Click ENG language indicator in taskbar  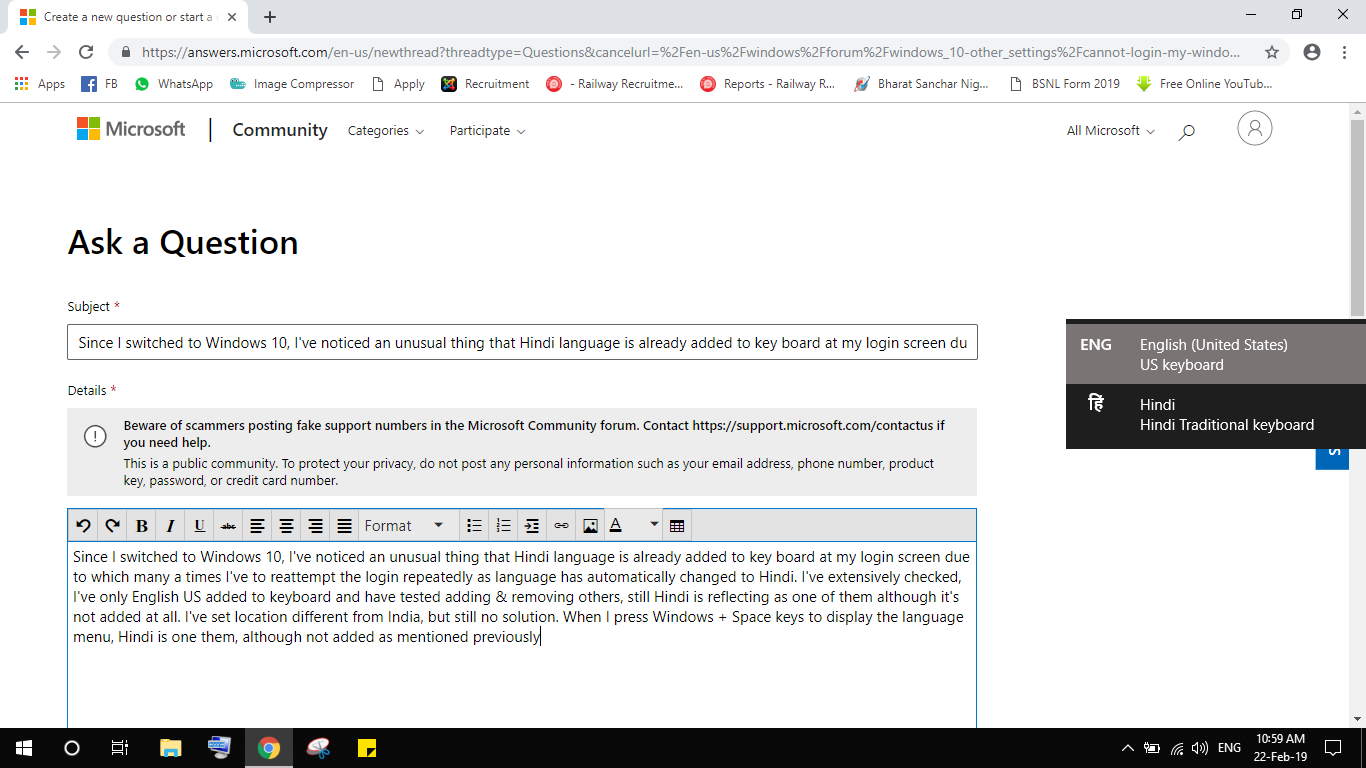(1230, 748)
